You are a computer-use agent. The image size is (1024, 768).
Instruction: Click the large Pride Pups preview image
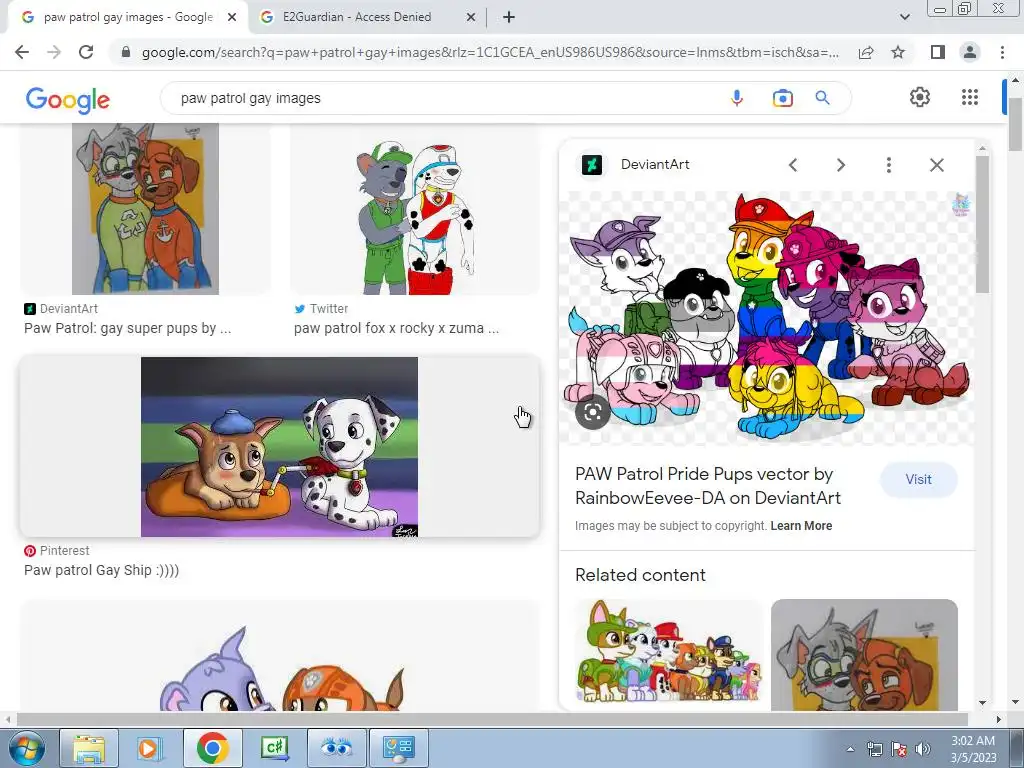point(767,318)
